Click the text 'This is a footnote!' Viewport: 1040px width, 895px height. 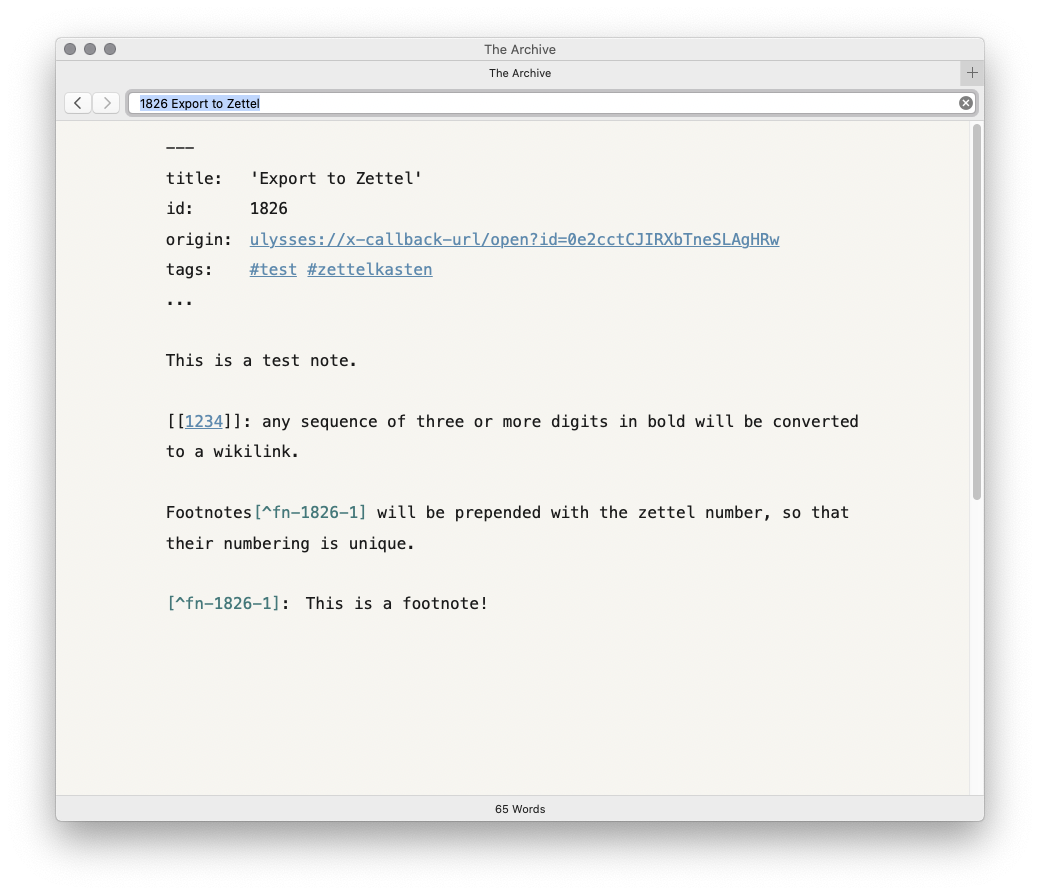point(397,603)
